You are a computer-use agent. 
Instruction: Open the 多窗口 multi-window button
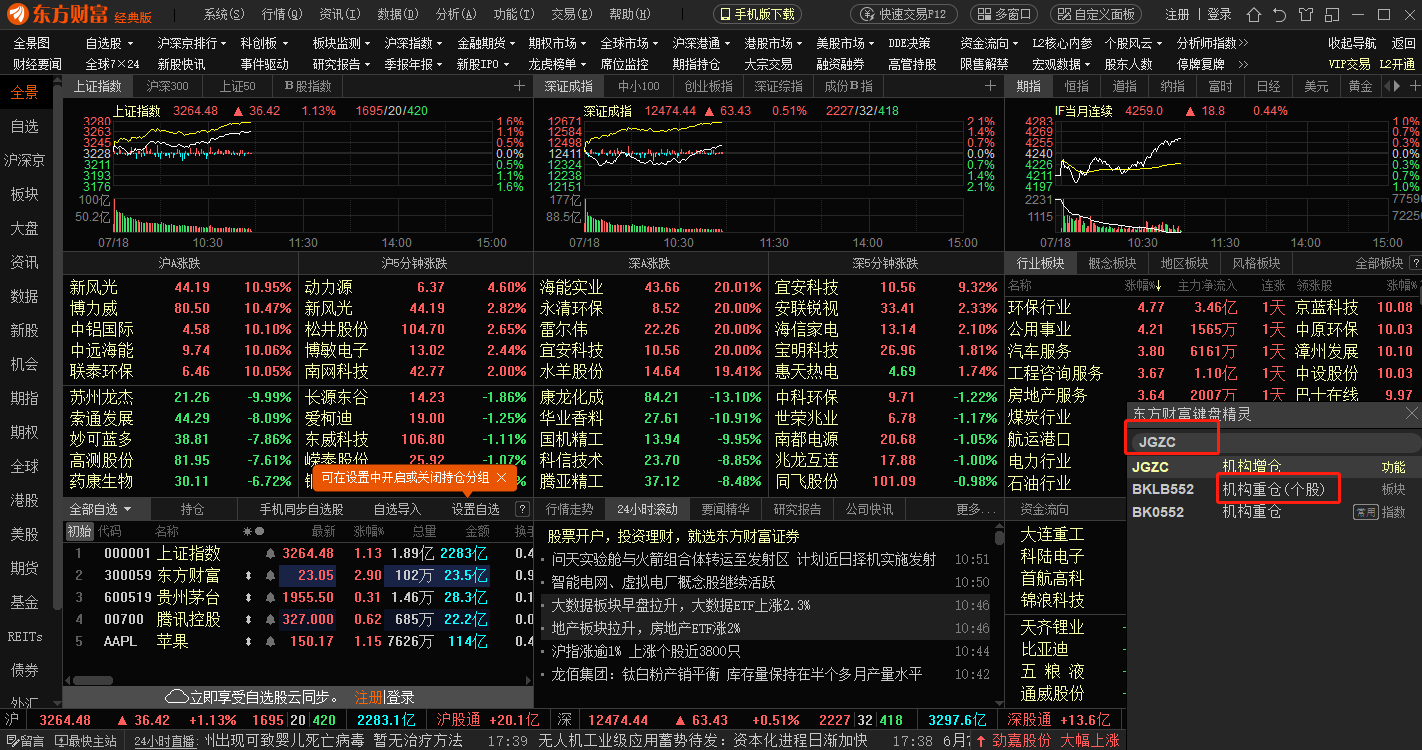(1005, 14)
